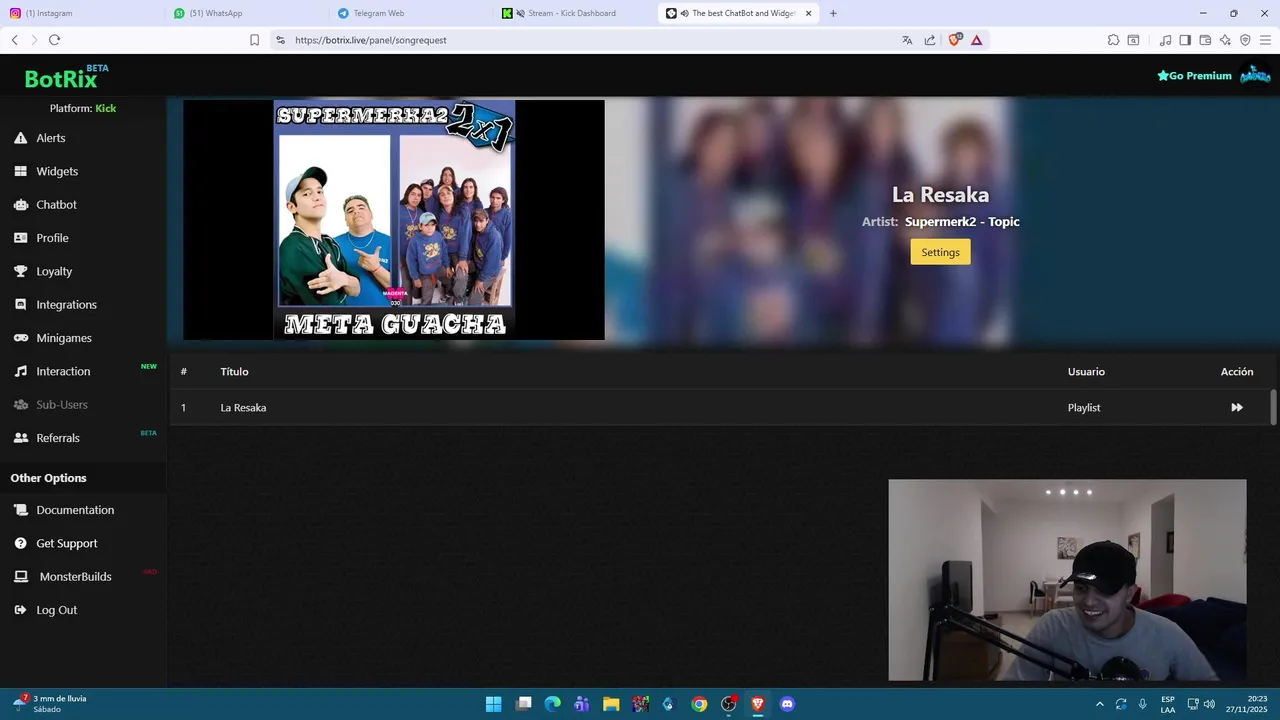Open the Referrals users icon
This screenshot has height=720, width=1280.
click(20, 438)
